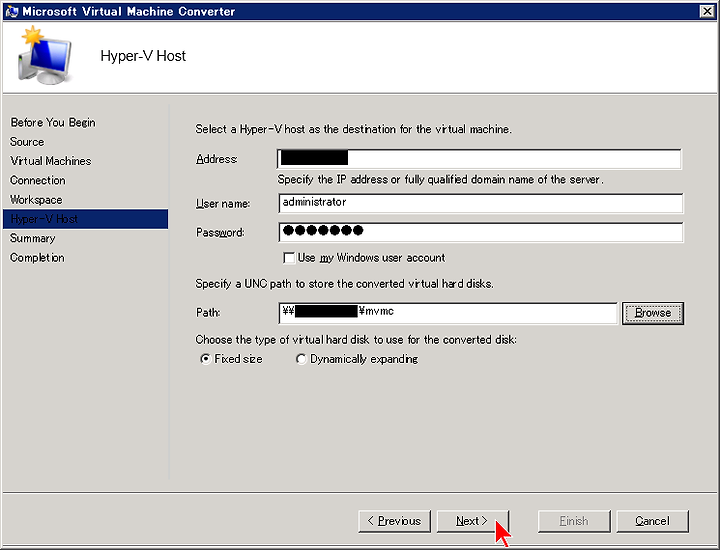Close the Virtual Machine Converter window
720x550 pixels.
pyautogui.click(x=707, y=11)
